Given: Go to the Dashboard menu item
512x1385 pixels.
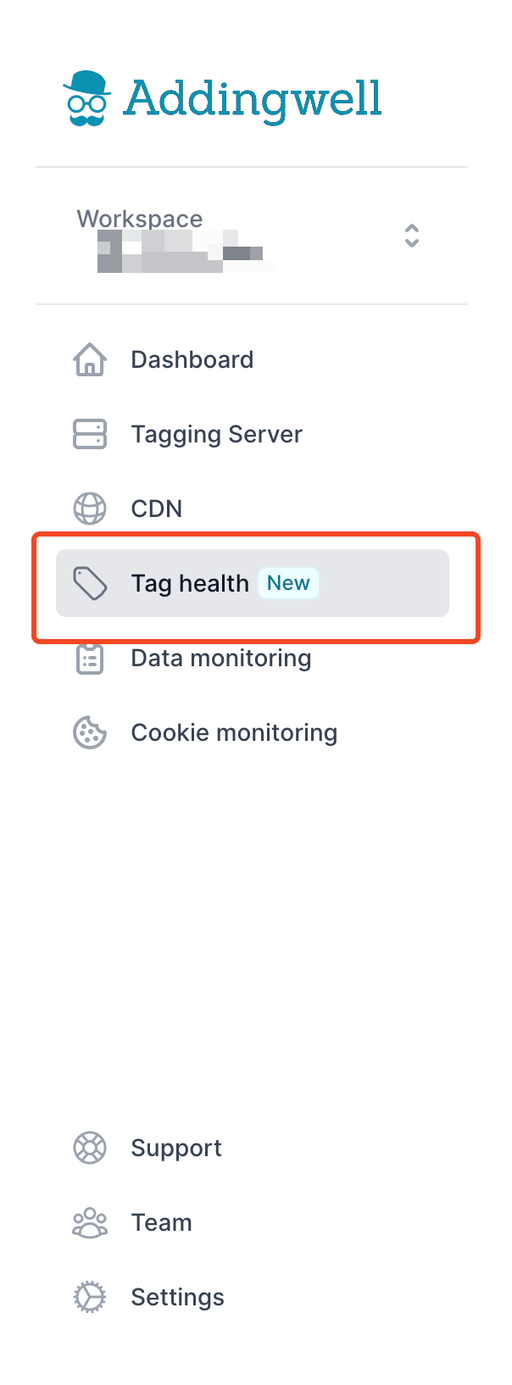Looking at the screenshot, I should (252, 360).
